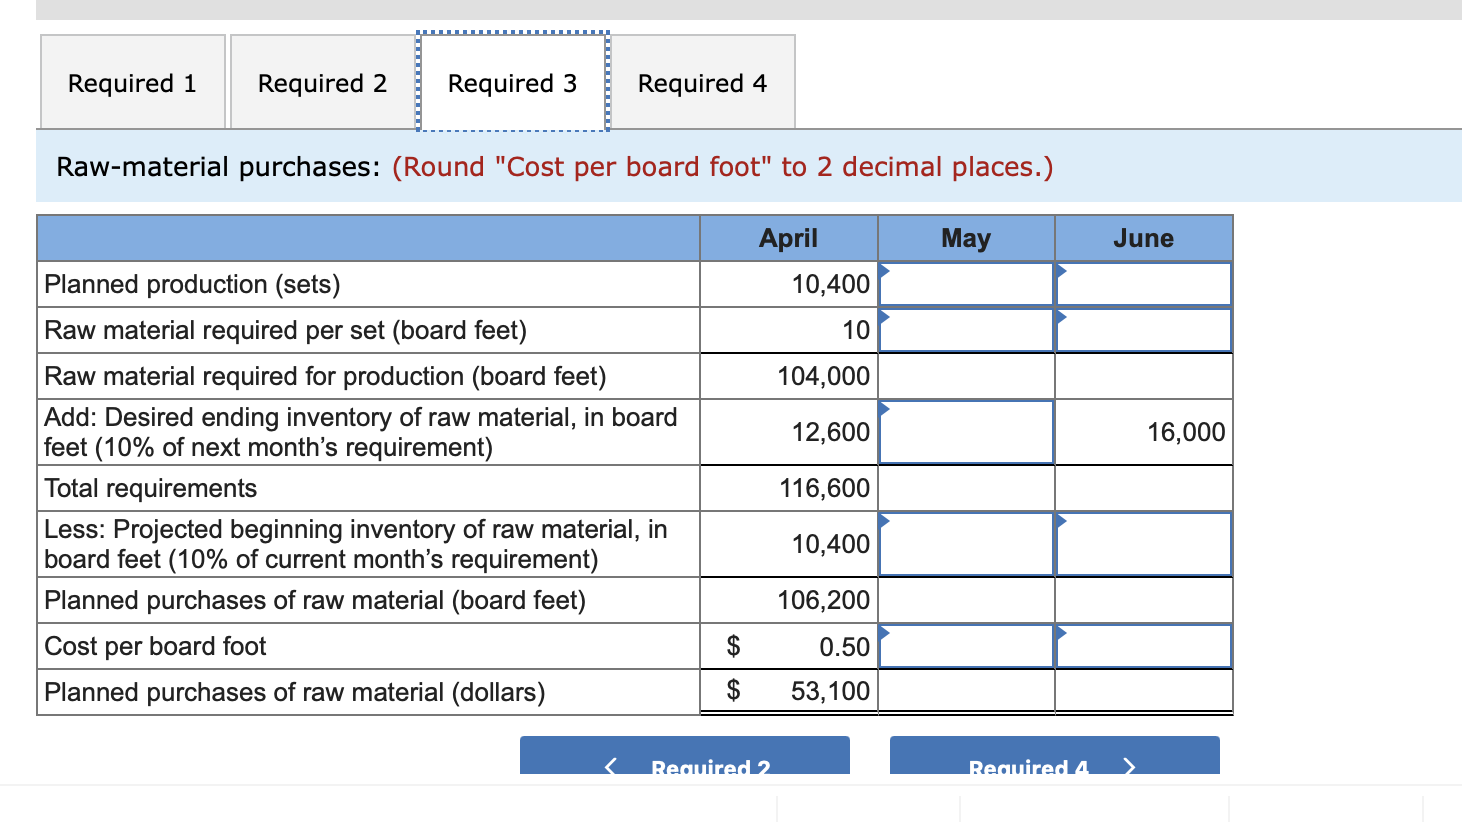The height and width of the screenshot is (822, 1462).
Task: Select April projected beginning inventory value 10,400
Action: click(x=830, y=544)
